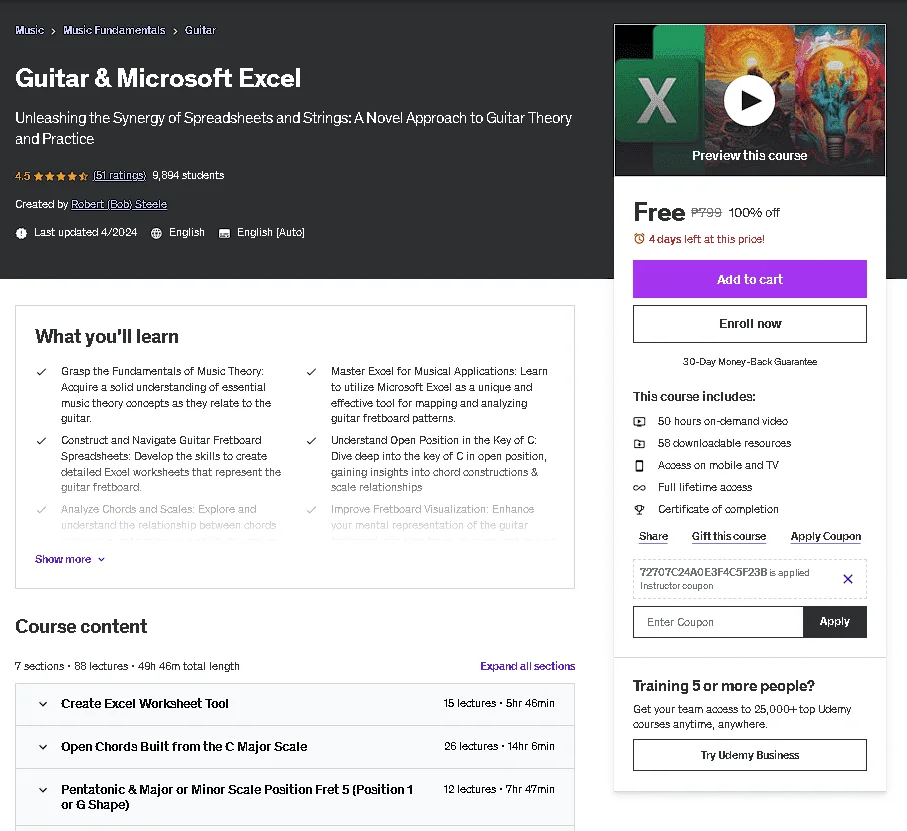Click English [Auto] captions label
This screenshot has width=907, height=831.
271,232
